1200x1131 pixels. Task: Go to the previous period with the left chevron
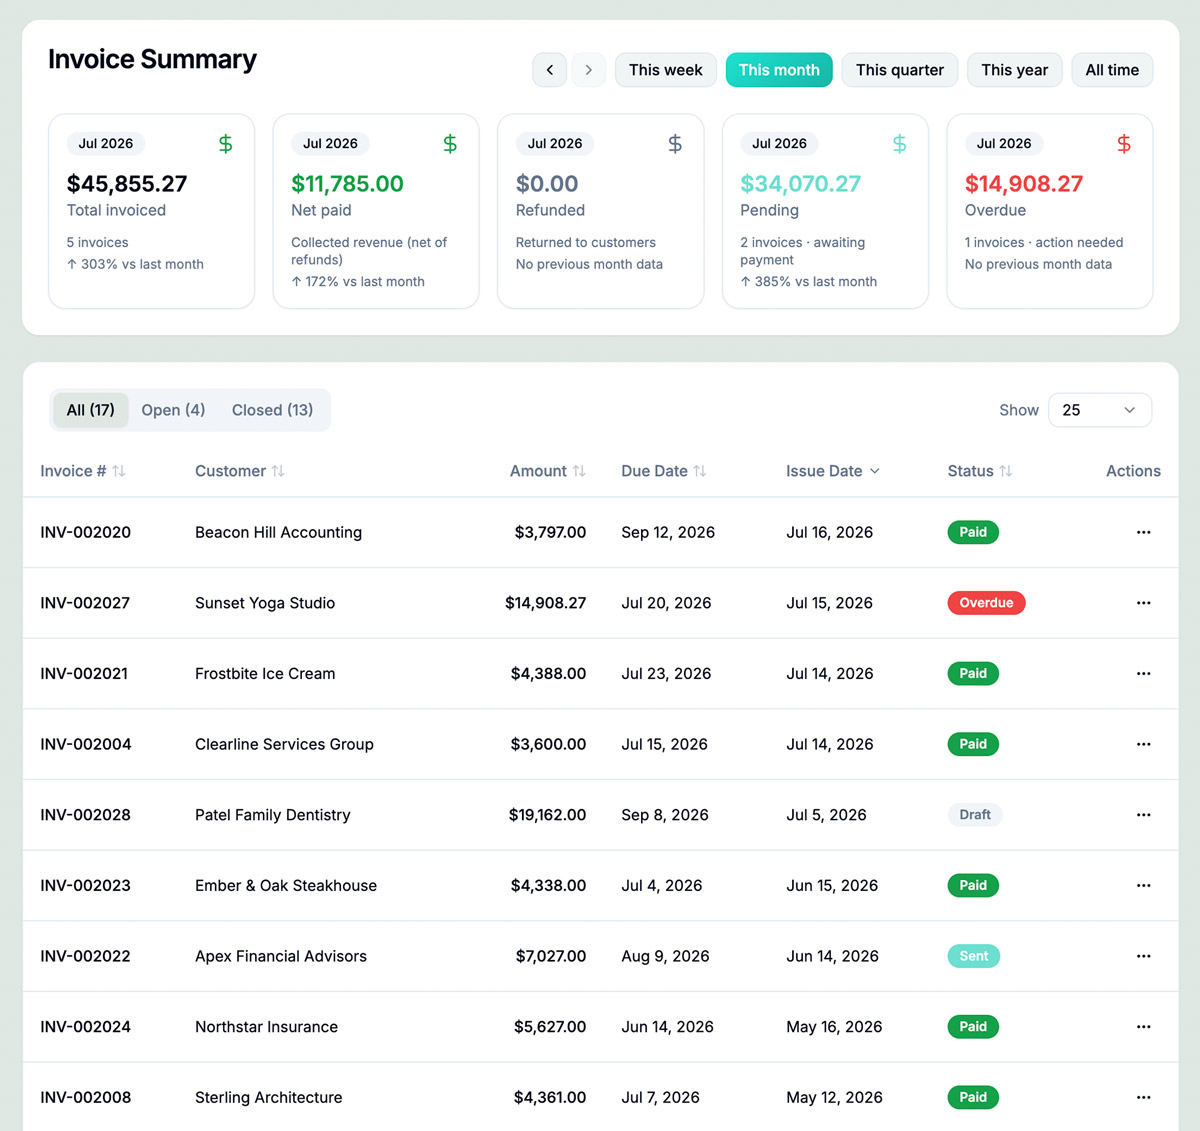point(550,70)
